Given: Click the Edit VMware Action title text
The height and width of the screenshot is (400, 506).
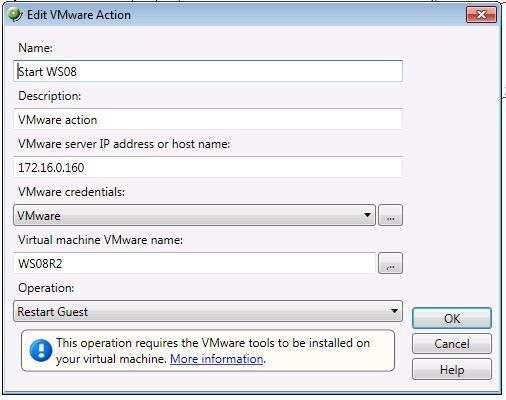Looking at the screenshot, I should point(79,15).
